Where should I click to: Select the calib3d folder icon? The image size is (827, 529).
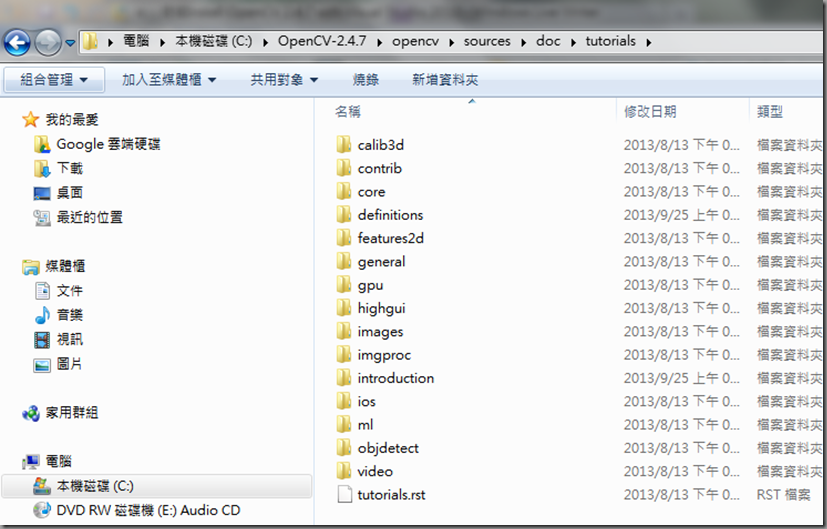[x=344, y=145]
